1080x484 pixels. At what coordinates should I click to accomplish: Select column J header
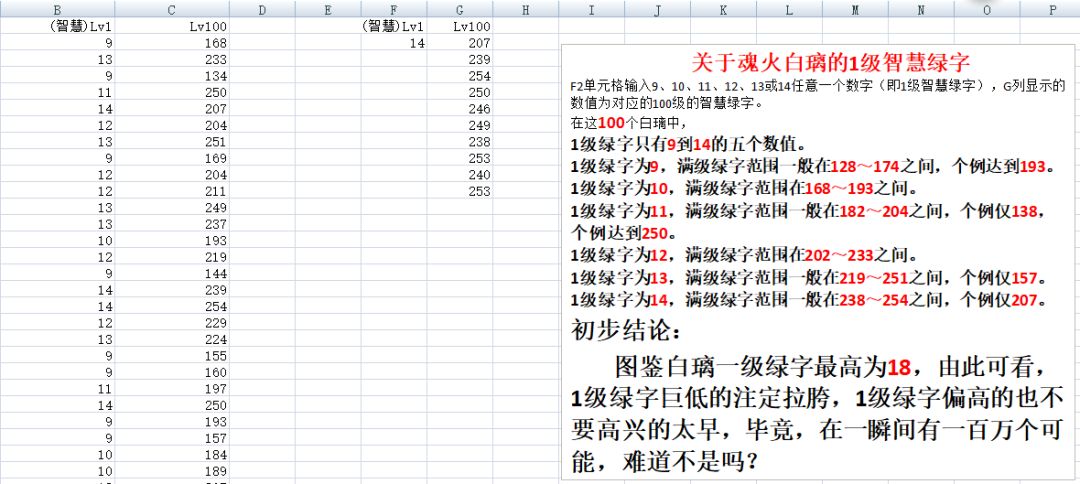pos(657,9)
